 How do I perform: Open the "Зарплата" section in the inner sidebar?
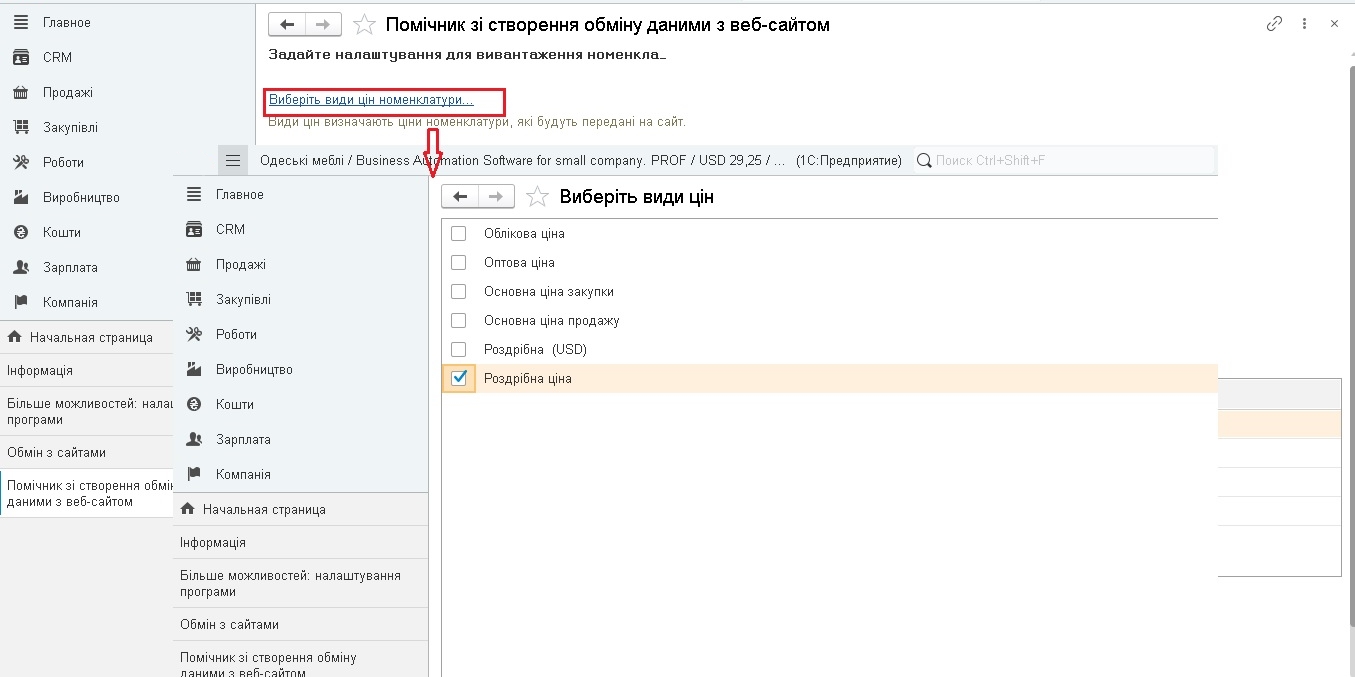pyautogui.click(x=243, y=439)
